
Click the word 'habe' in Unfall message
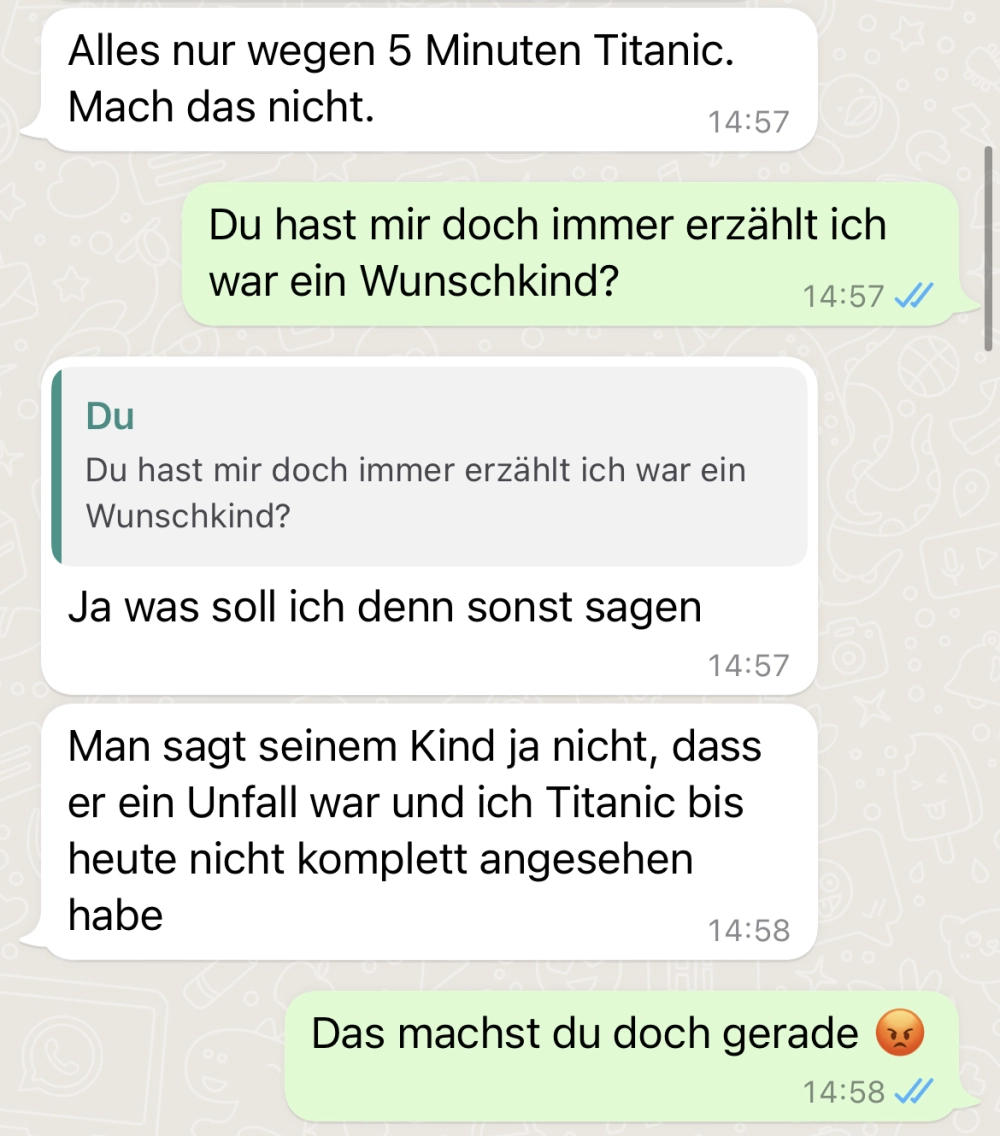coord(115,914)
